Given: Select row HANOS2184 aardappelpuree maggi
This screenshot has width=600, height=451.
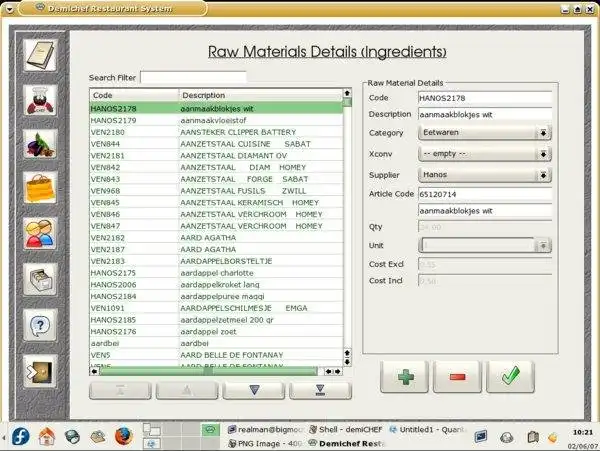Looking at the screenshot, I should pos(216,296).
